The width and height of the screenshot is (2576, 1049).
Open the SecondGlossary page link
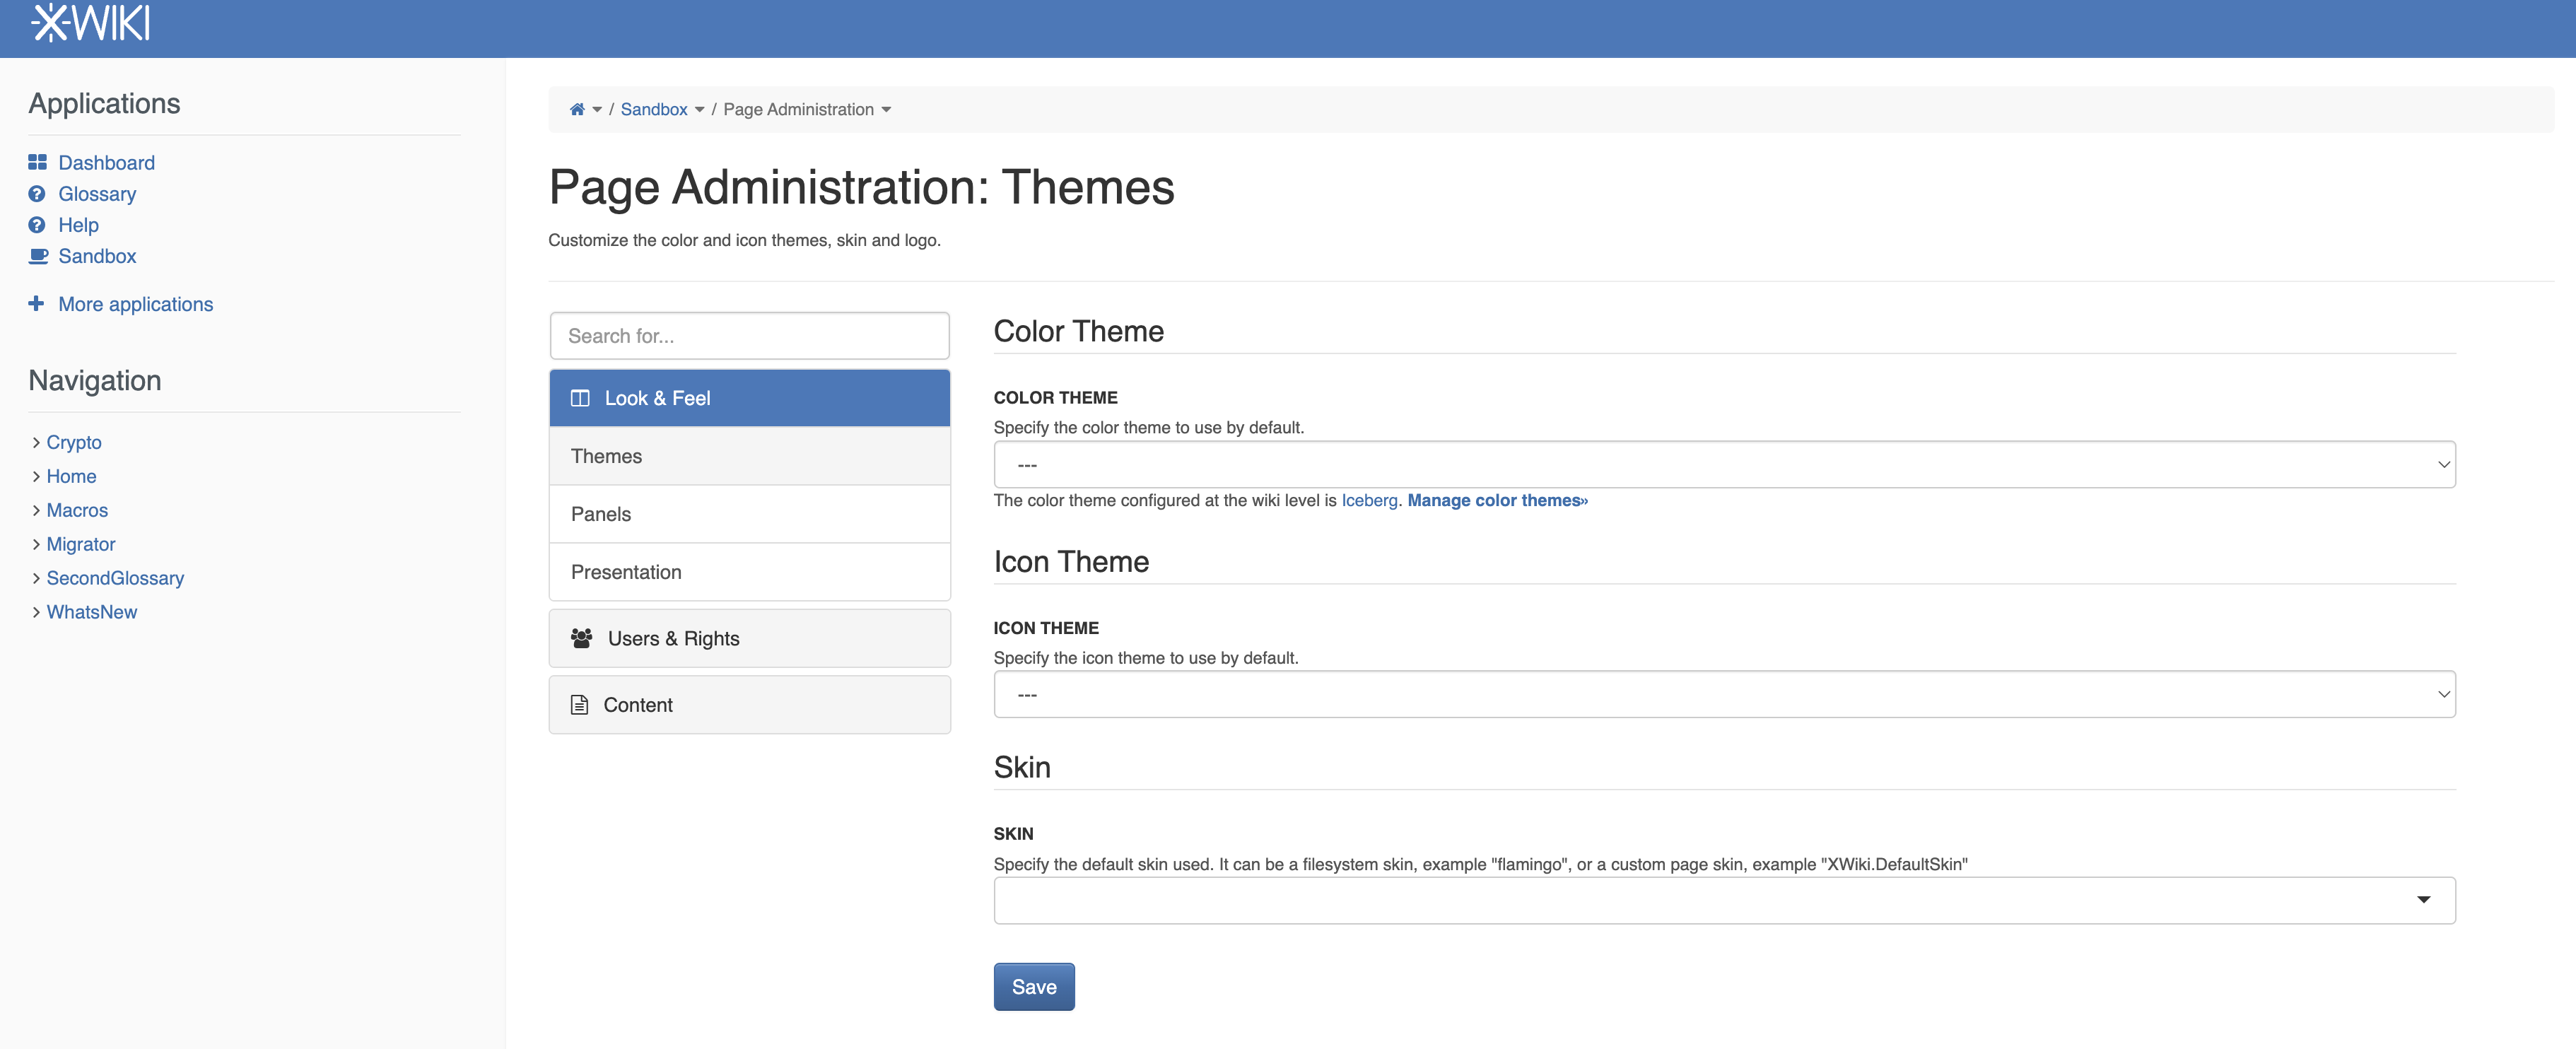point(115,577)
